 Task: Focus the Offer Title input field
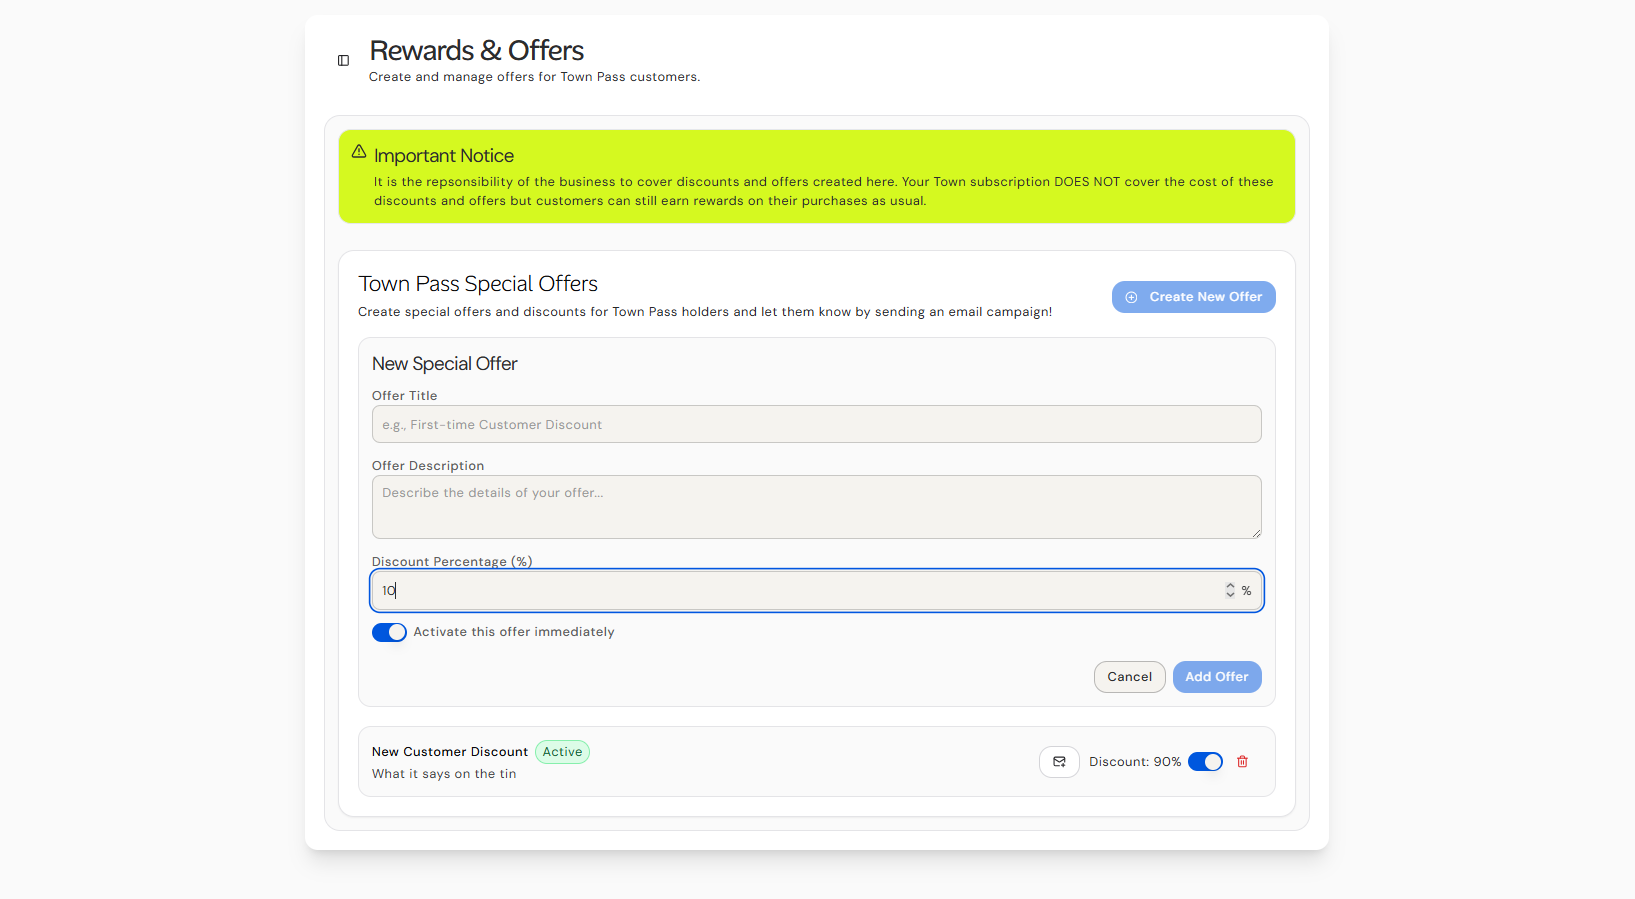click(816, 424)
